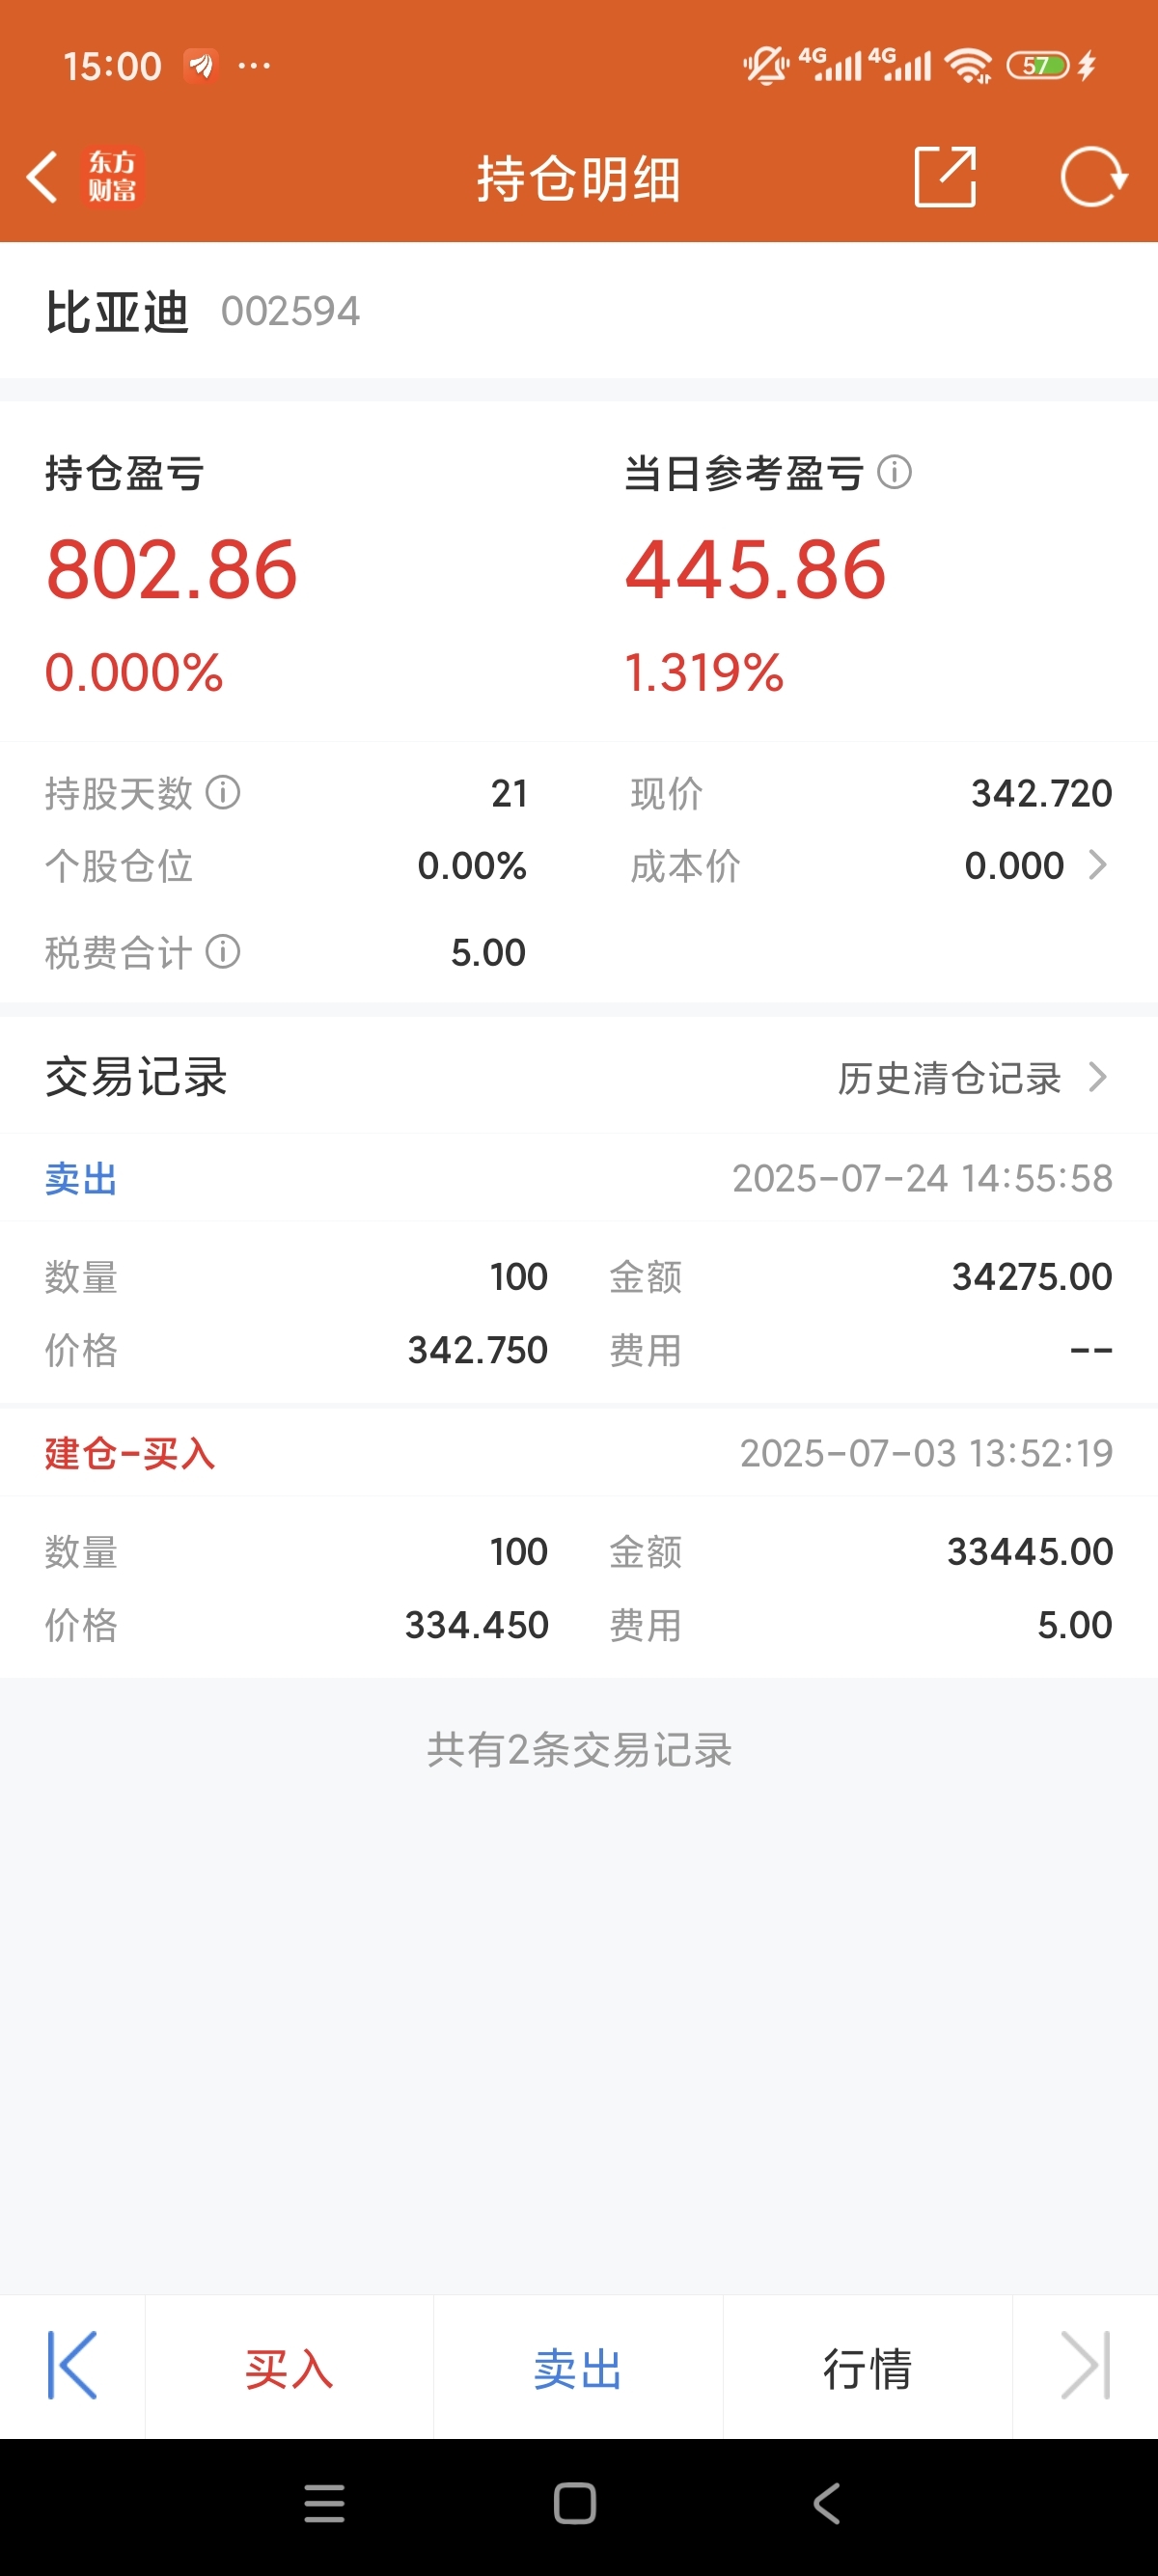Jump to first stock with left arrow

(72, 2366)
